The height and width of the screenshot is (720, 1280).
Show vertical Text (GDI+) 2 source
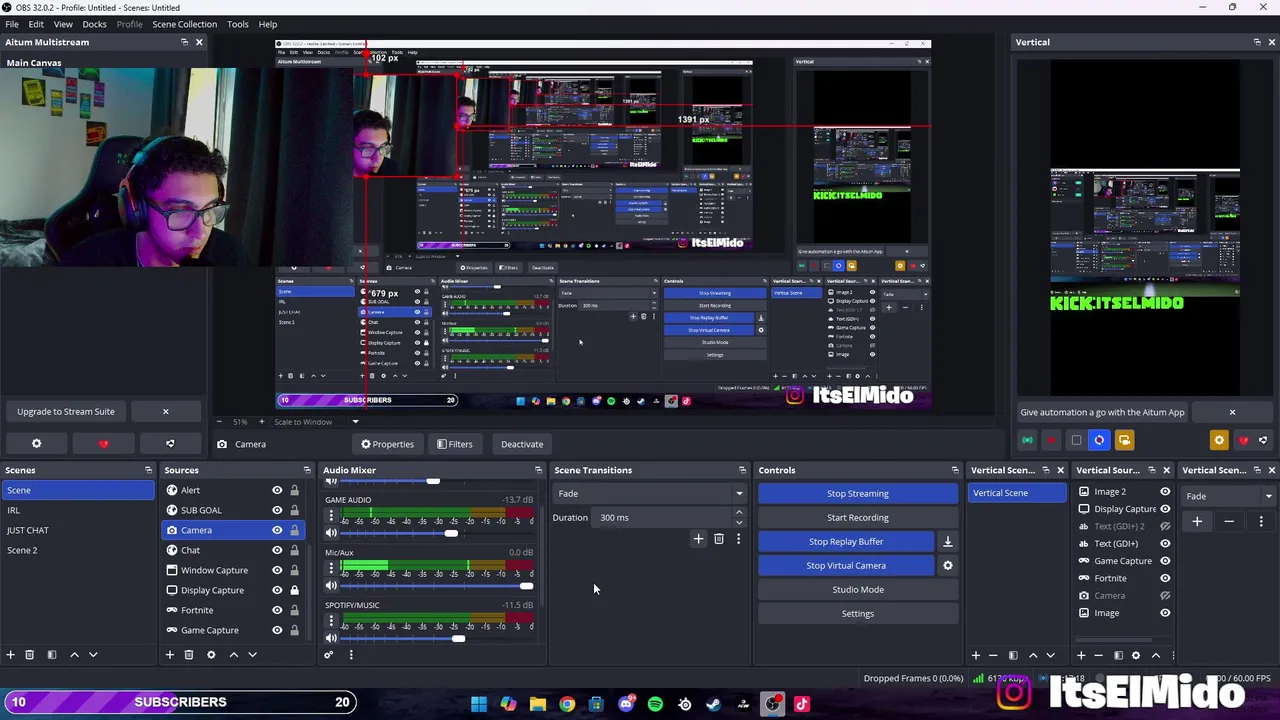pyautogui.click(x=1165, y=526)
